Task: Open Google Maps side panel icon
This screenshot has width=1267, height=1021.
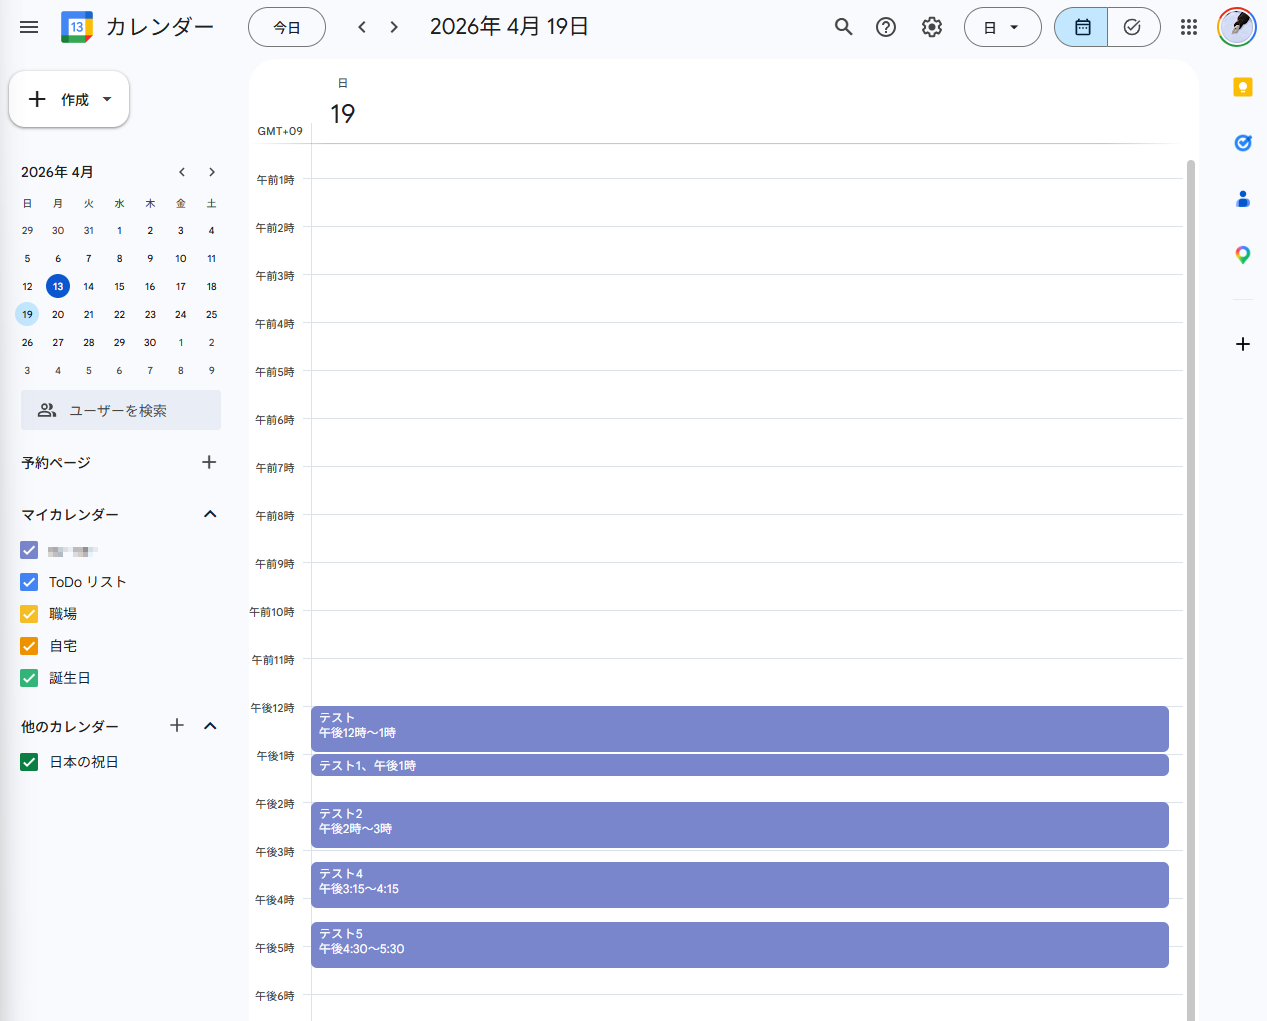Action: tap(1242, 255)
